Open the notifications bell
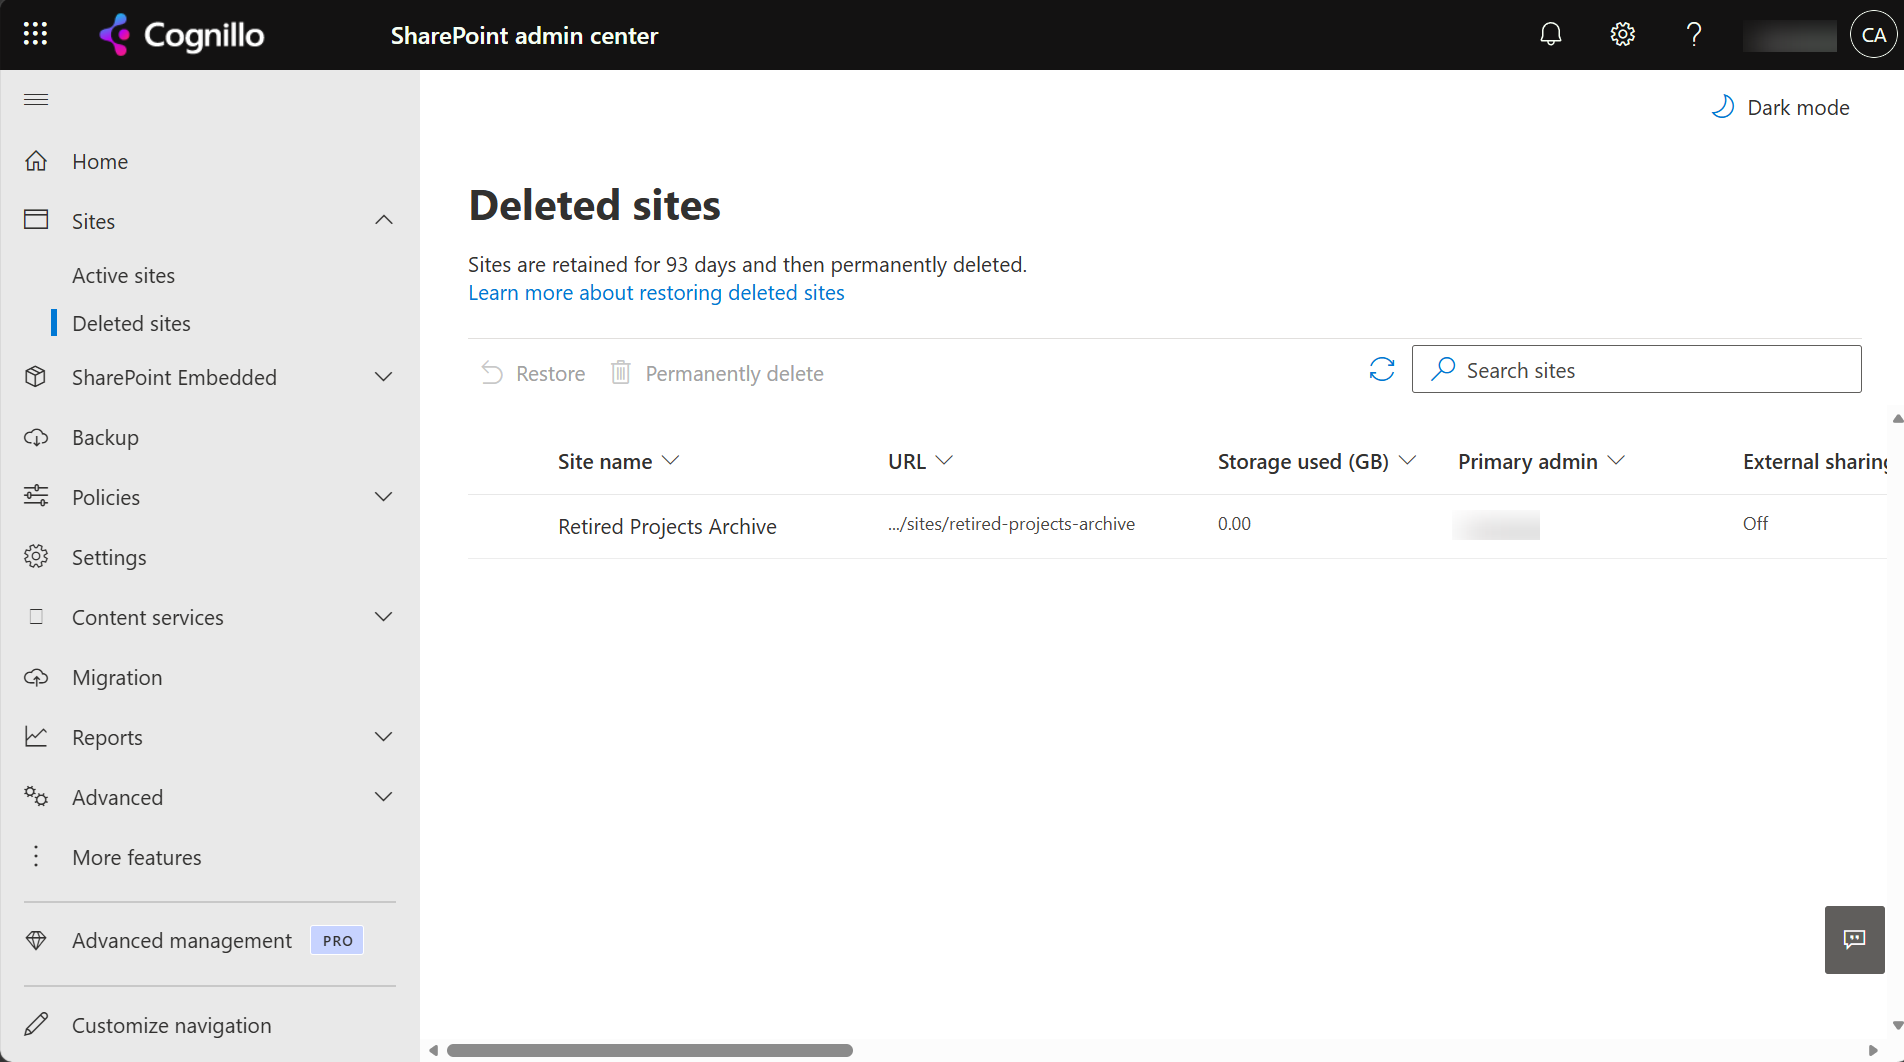 (1551, 34)
